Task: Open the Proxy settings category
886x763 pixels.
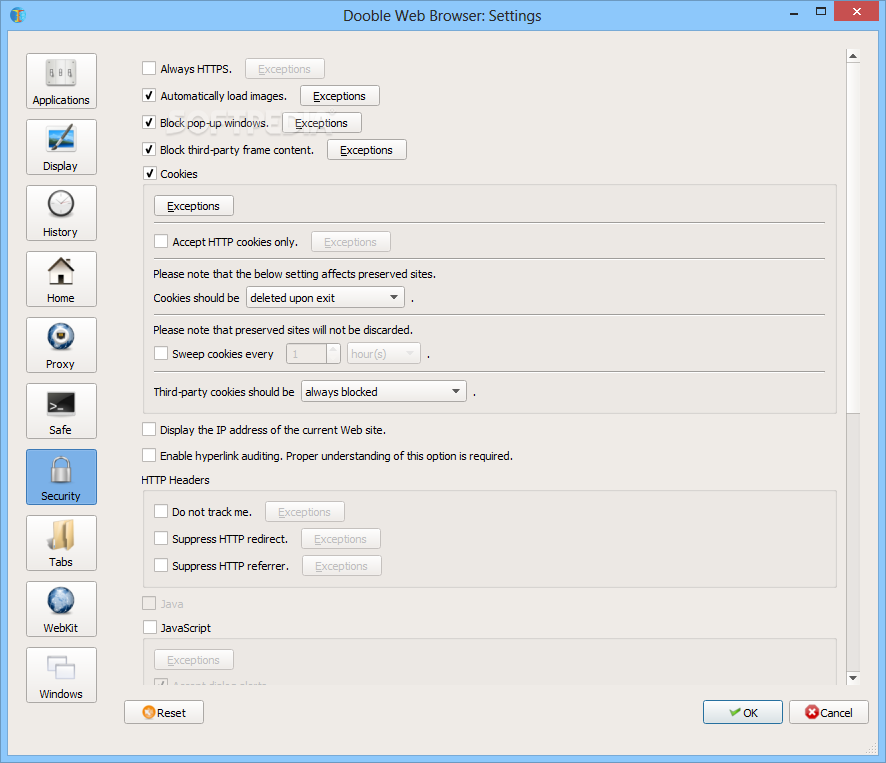Action: [61, 345]
